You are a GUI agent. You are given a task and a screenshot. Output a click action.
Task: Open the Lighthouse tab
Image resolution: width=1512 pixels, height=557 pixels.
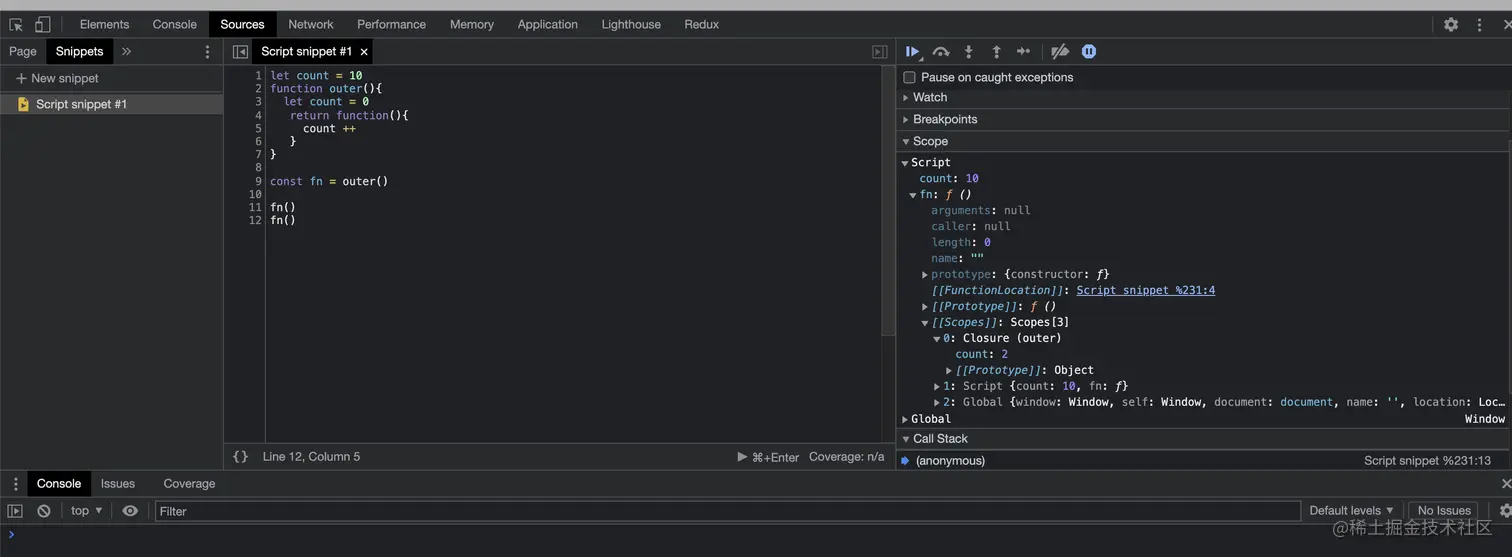[631, 24]
